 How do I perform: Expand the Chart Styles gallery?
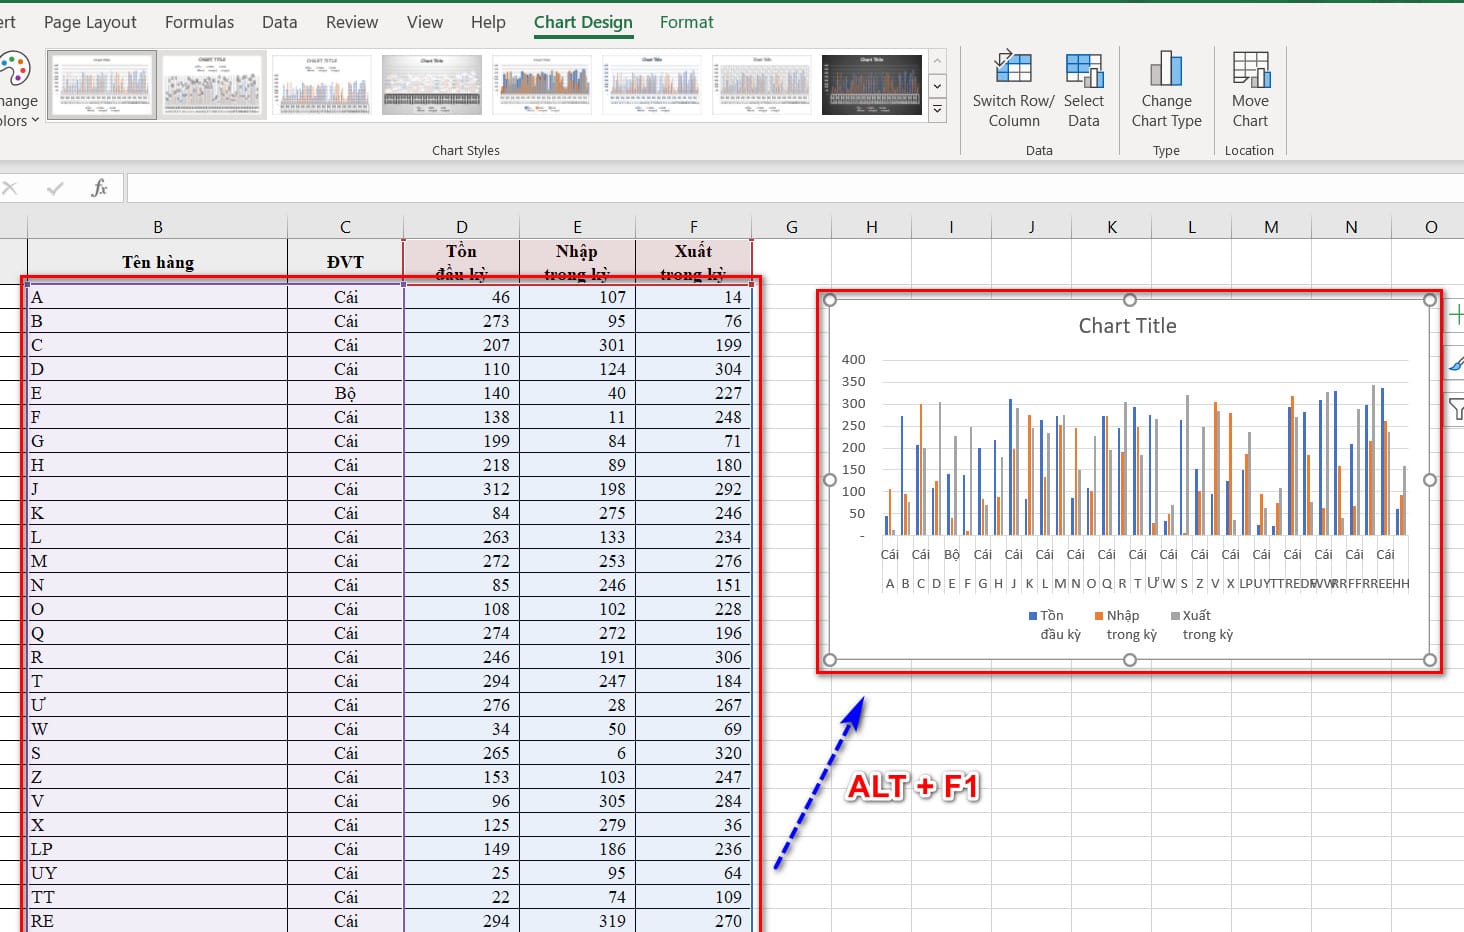click(937, 110)
